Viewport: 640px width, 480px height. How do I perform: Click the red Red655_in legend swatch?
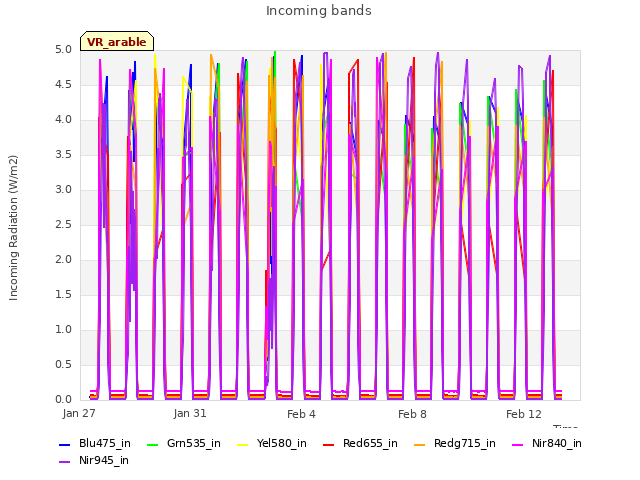329,444
